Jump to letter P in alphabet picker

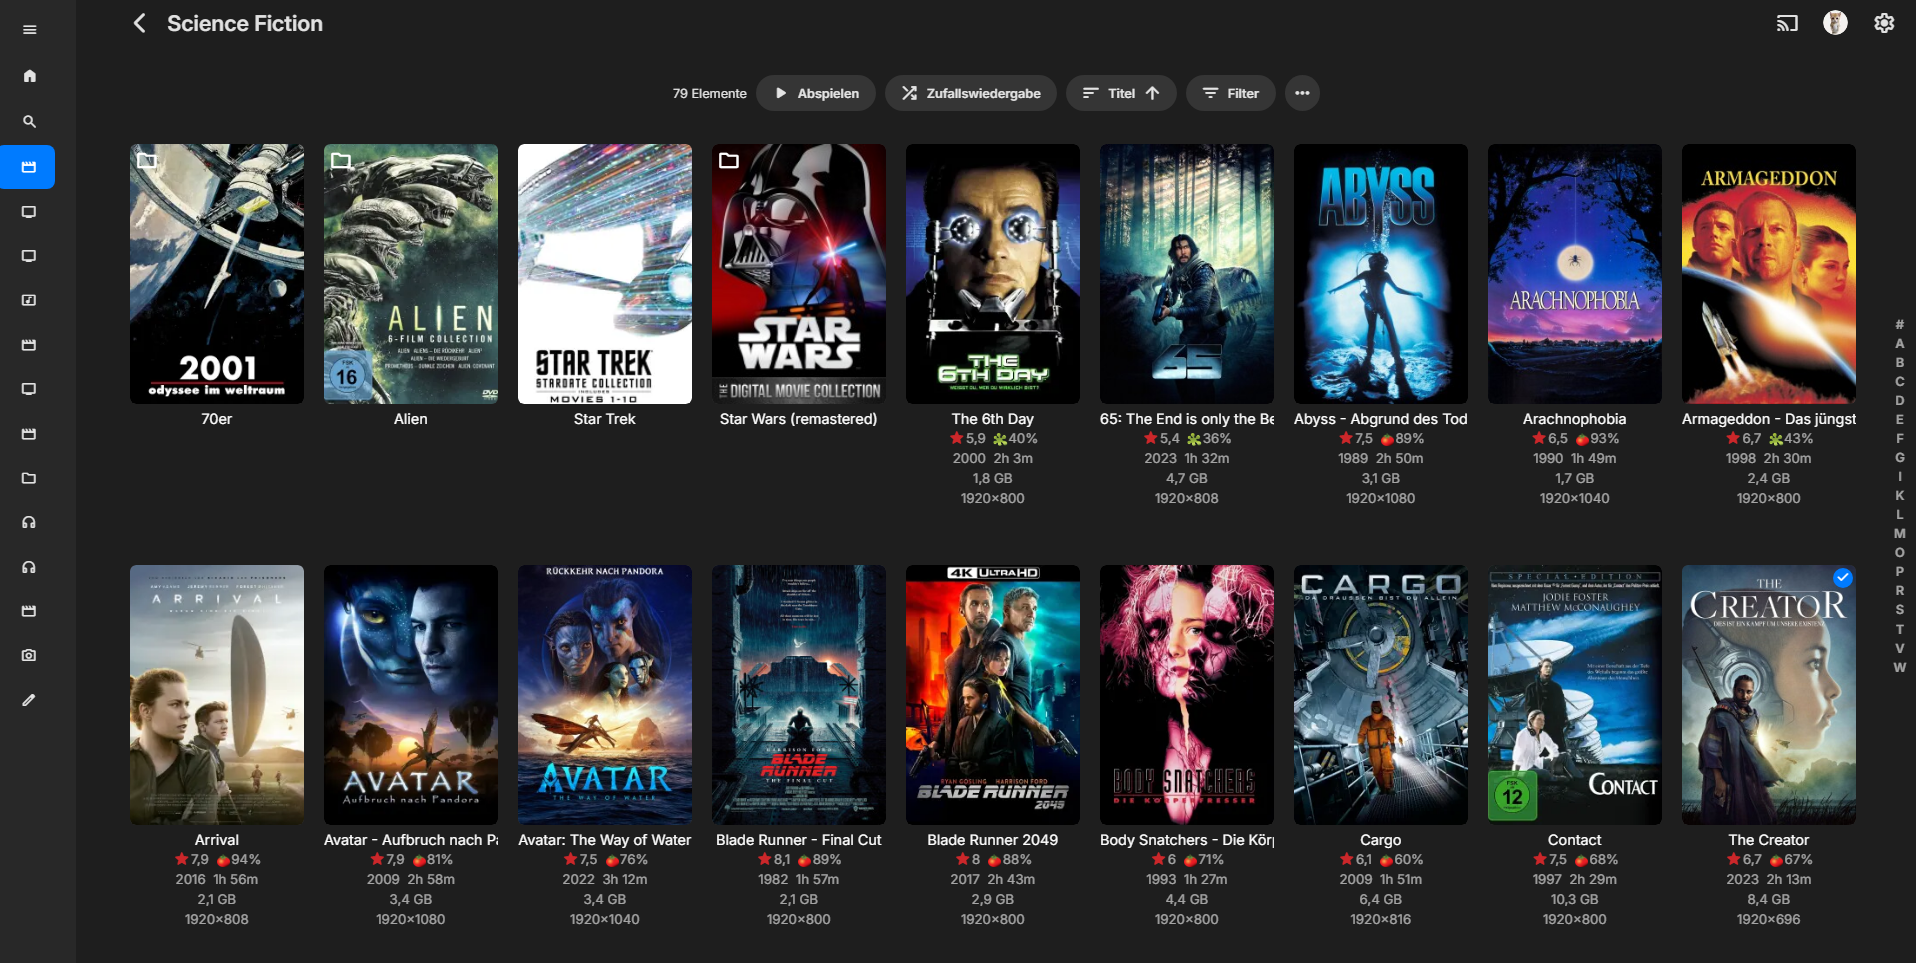pyautogui.click(x=1899, y=572)
